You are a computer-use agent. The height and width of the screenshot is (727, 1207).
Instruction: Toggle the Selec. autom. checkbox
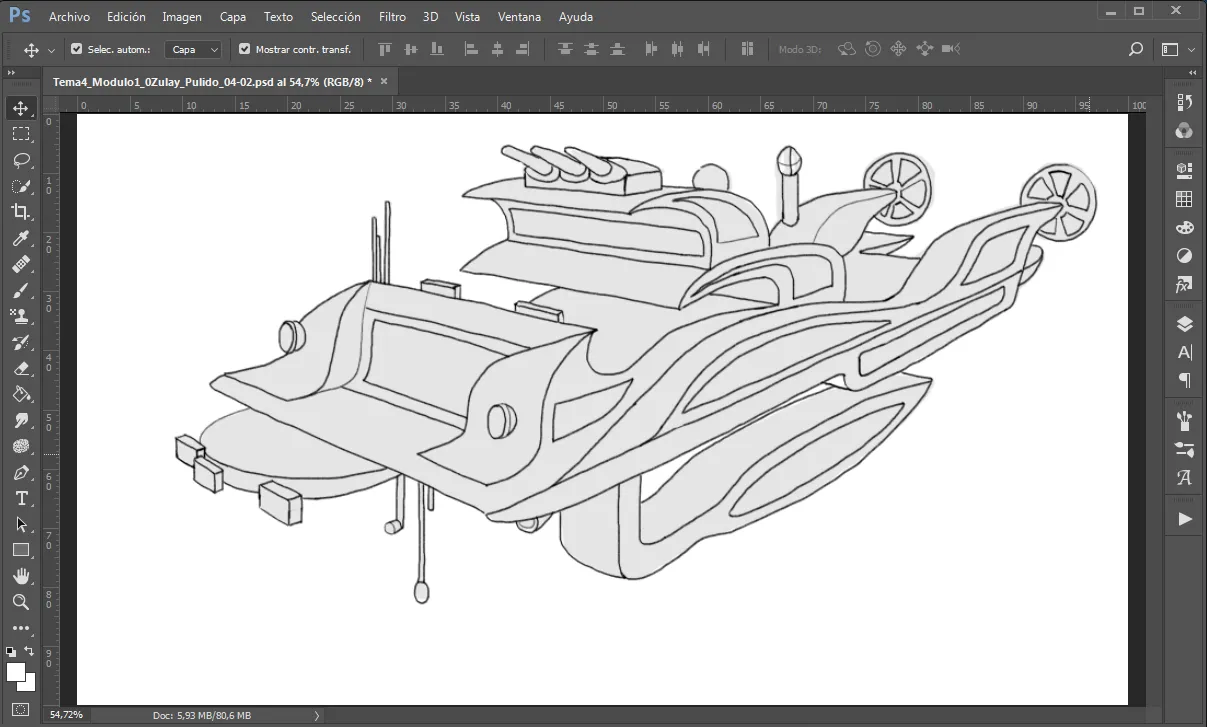click(77, 49)
